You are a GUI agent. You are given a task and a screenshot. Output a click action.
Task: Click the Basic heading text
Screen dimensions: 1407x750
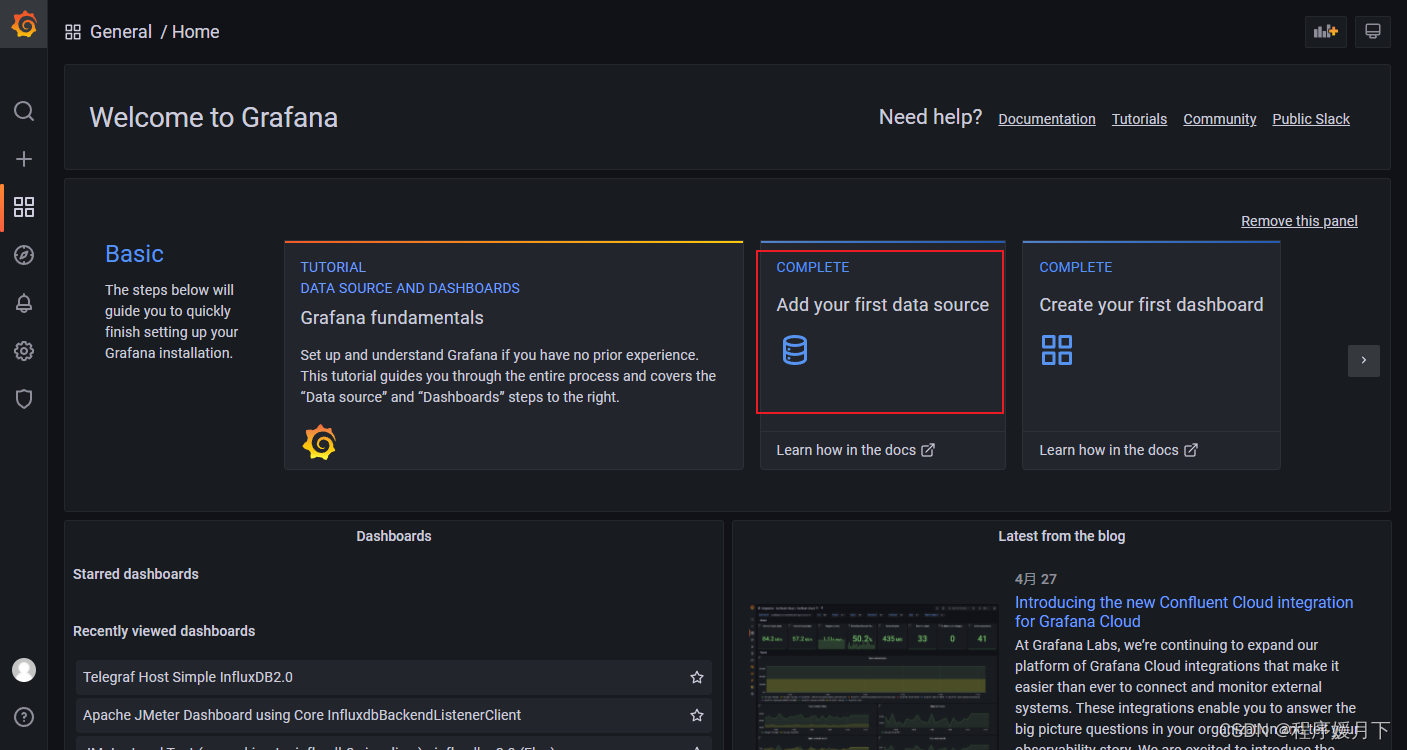click(x=134, y=254)
